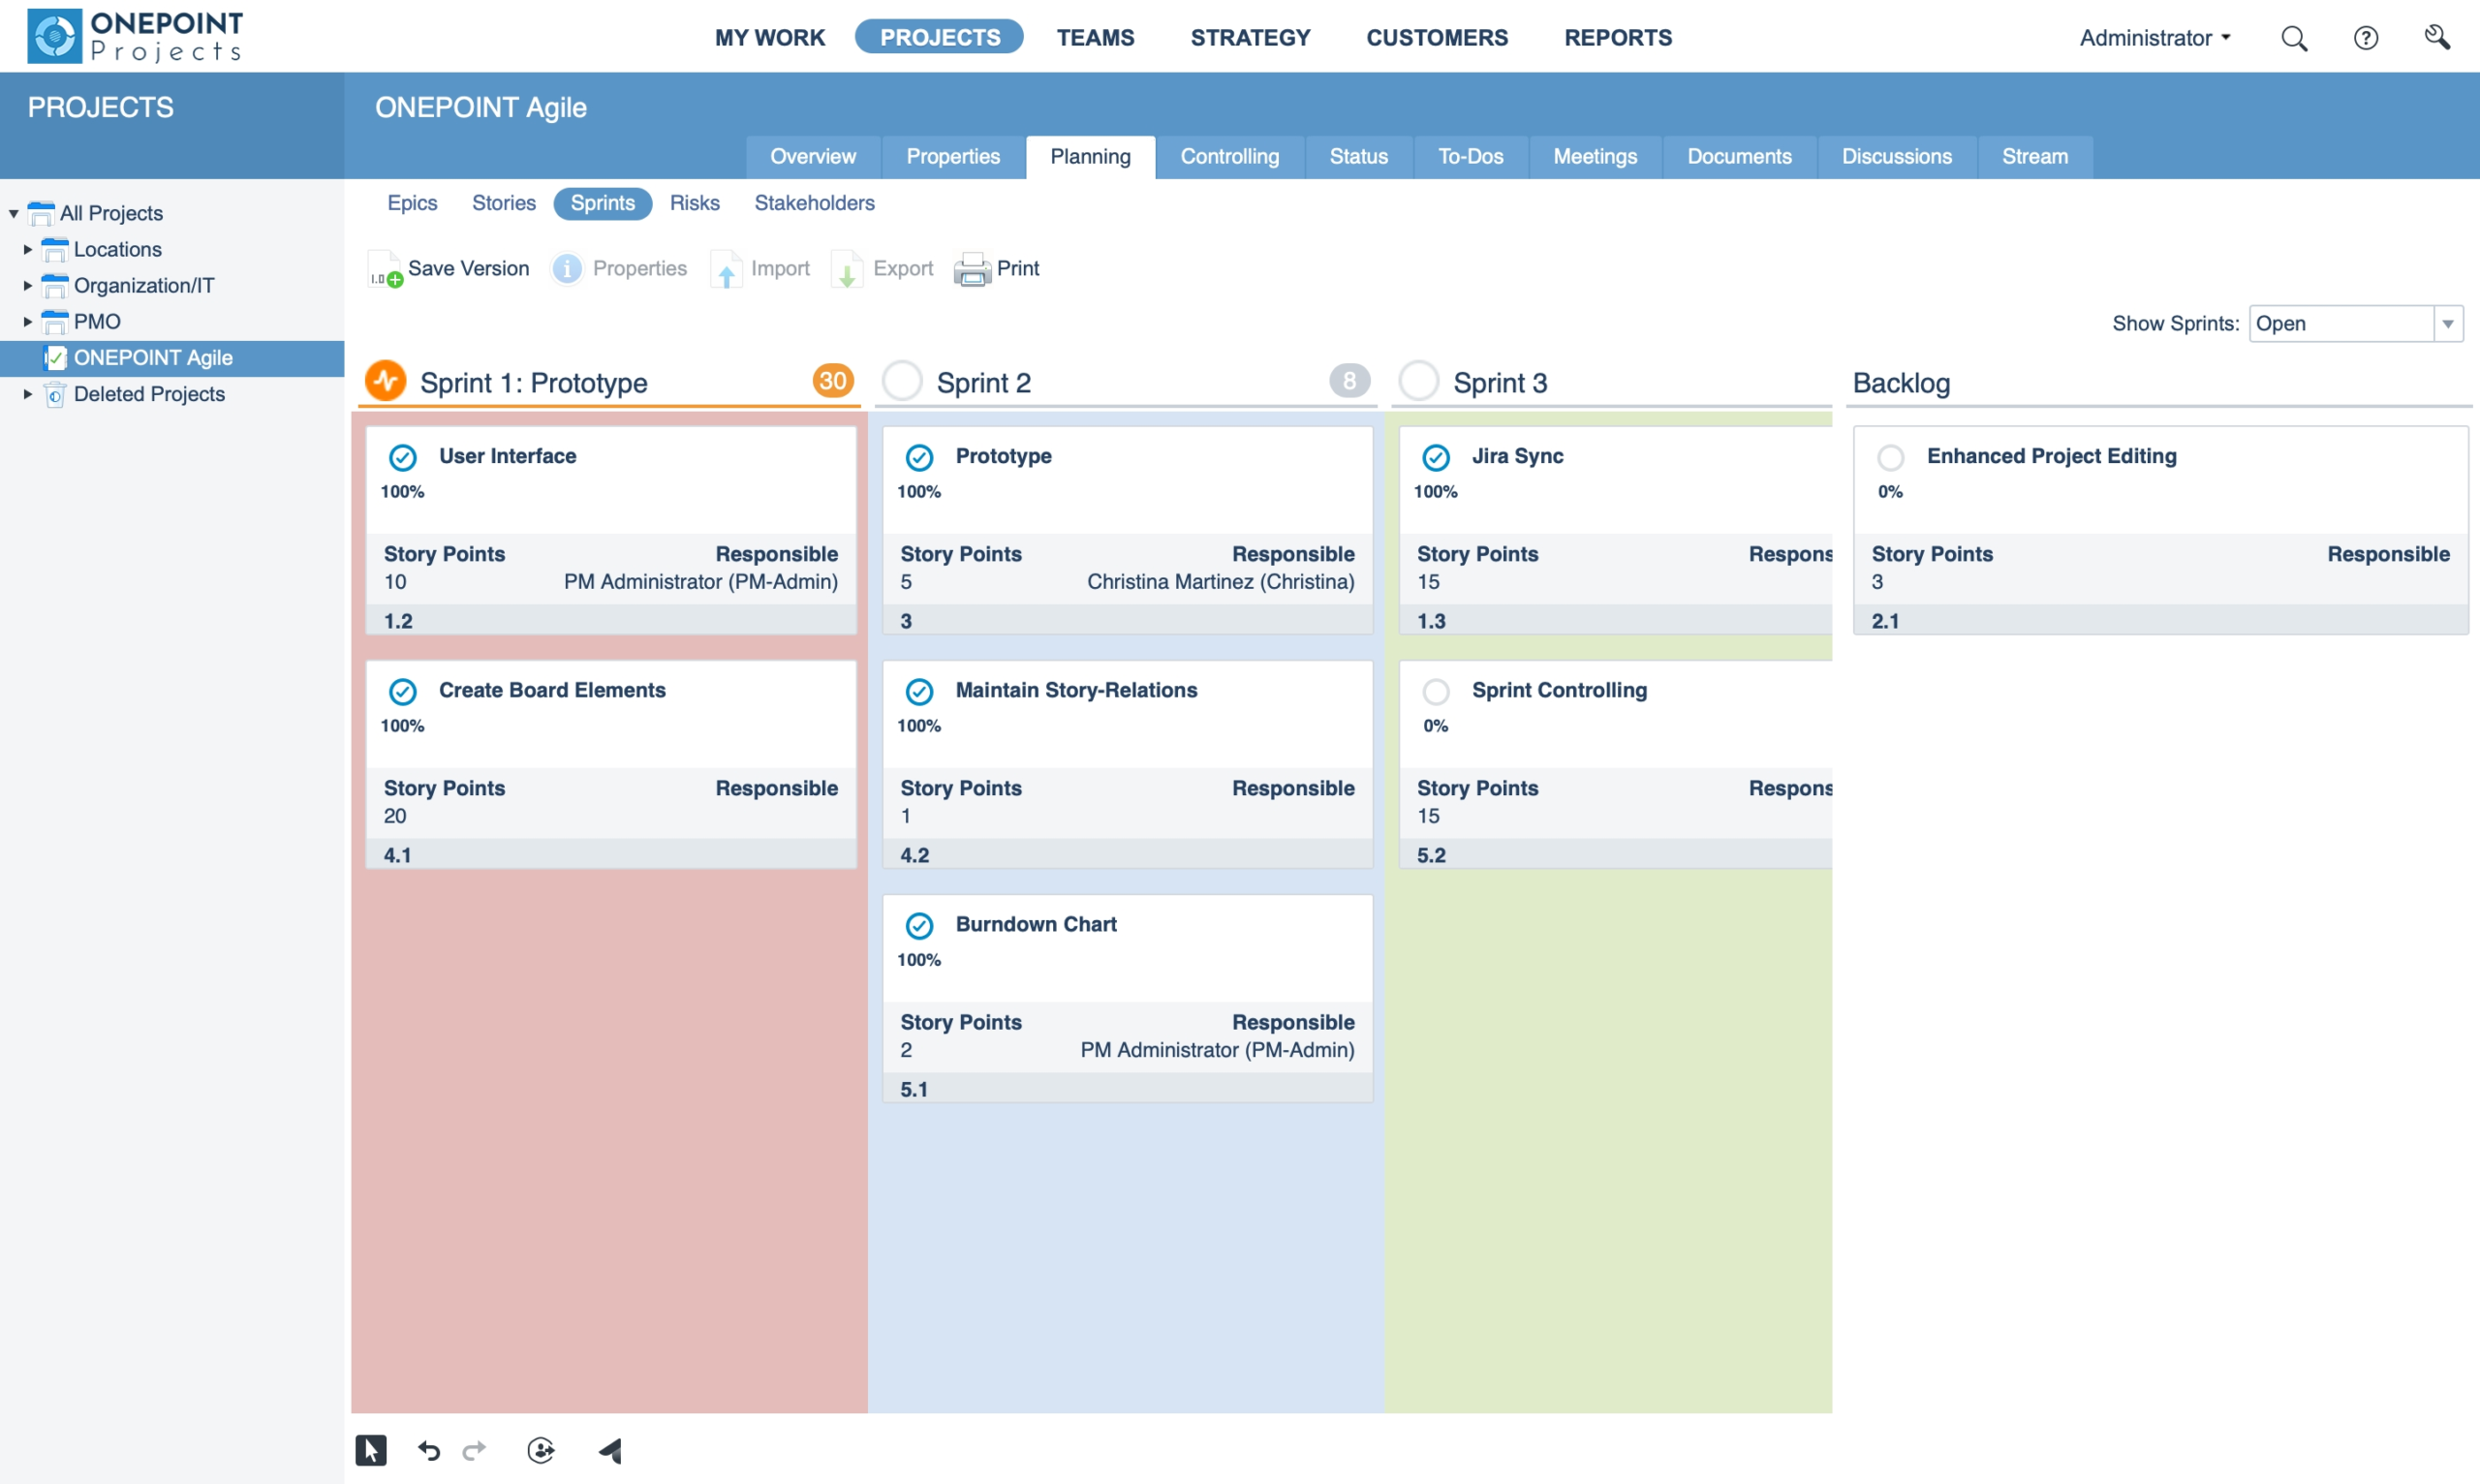The image size is (2480, 1484).
Task: Click the Print icon
Action: (974, 268)
